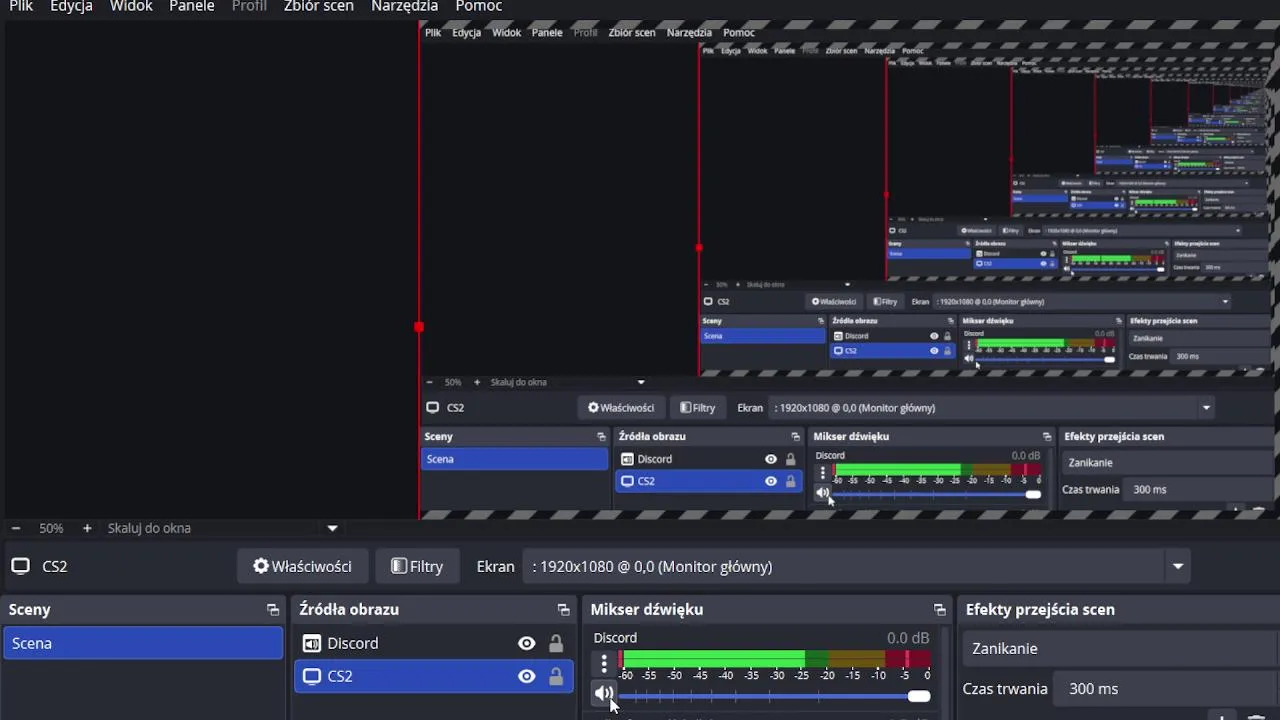Click speaker icon inside the largest mirrored preview

(x=822, y=493)
